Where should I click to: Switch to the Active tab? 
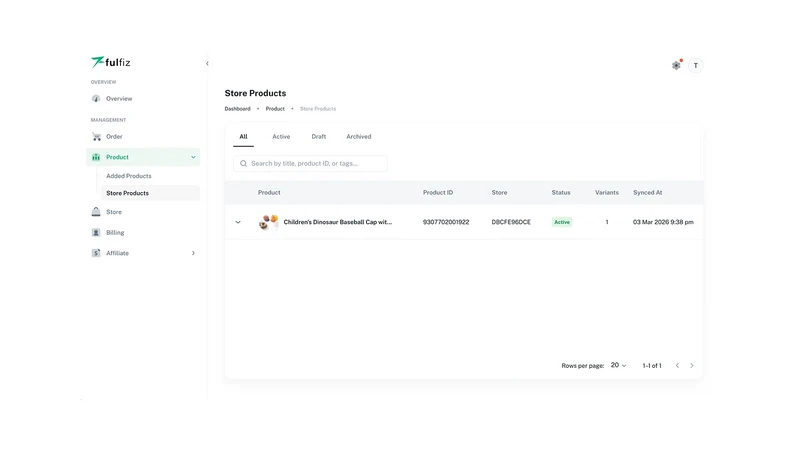[281, 137]
